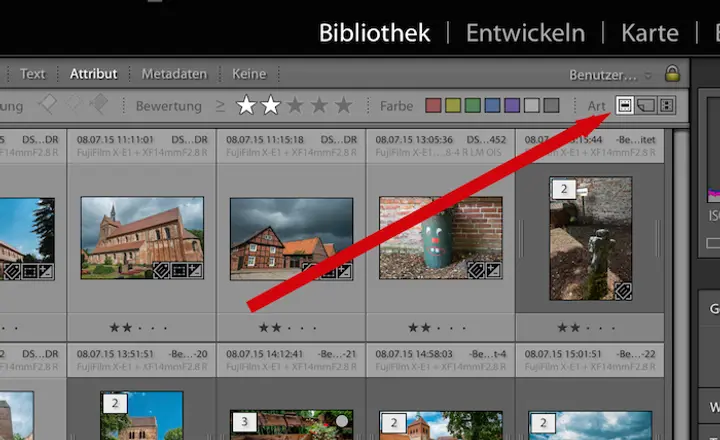This screenshot has width=720, height=440.
Task: Select the church photo from 11:11:01
Action: 142,238
